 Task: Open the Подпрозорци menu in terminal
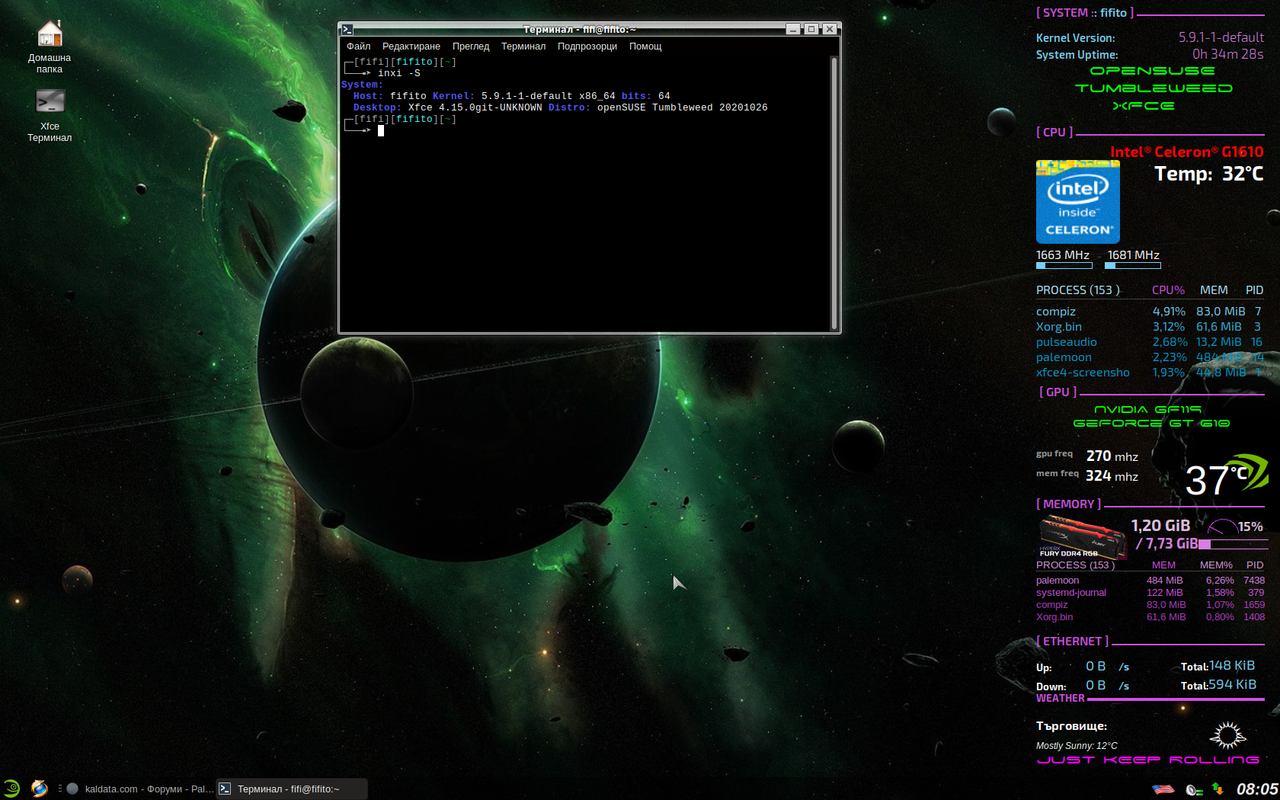click(x=587, y=46)
